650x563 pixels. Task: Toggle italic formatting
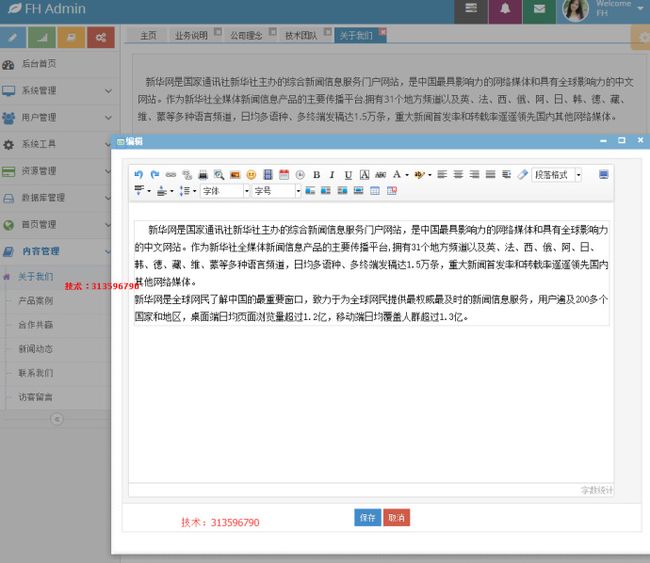click(332, 175)
